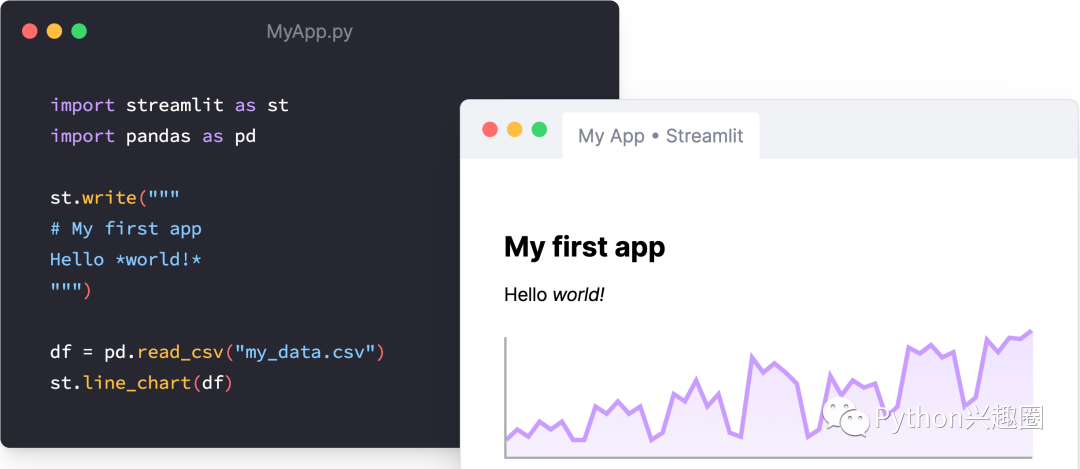Click the import pandas as pd line
The height and width of the screenshot is (469, 1080).
pos(153,136)
